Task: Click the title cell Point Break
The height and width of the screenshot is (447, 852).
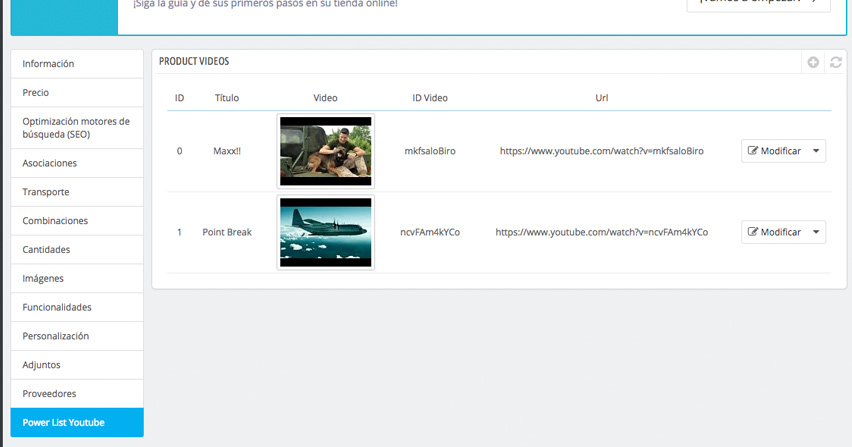Action: click(227, 232)
